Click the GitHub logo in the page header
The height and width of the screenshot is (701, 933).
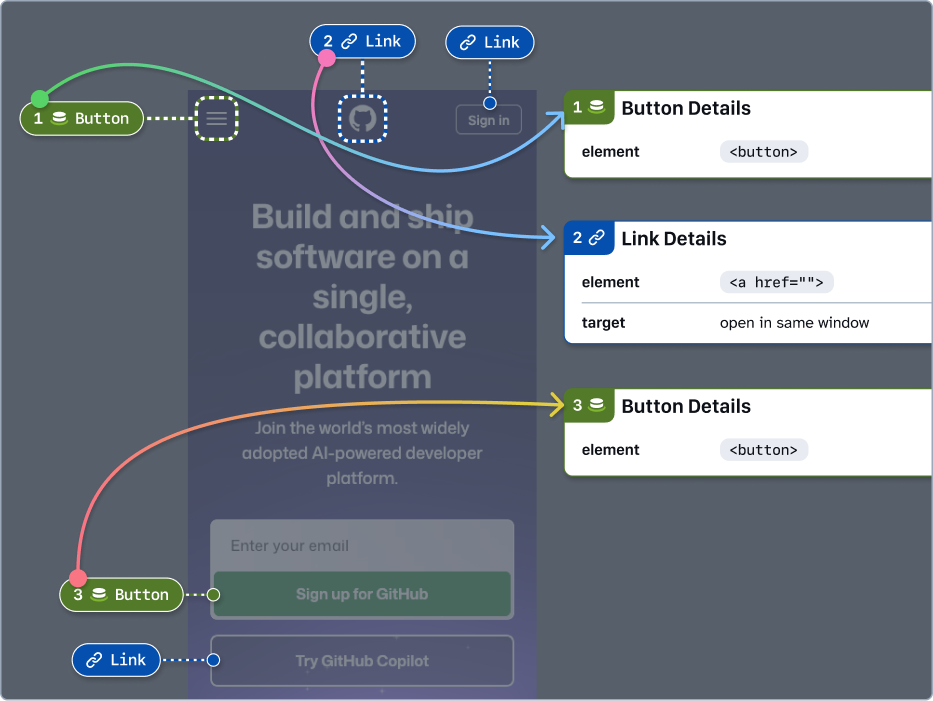tap(362, 118)
